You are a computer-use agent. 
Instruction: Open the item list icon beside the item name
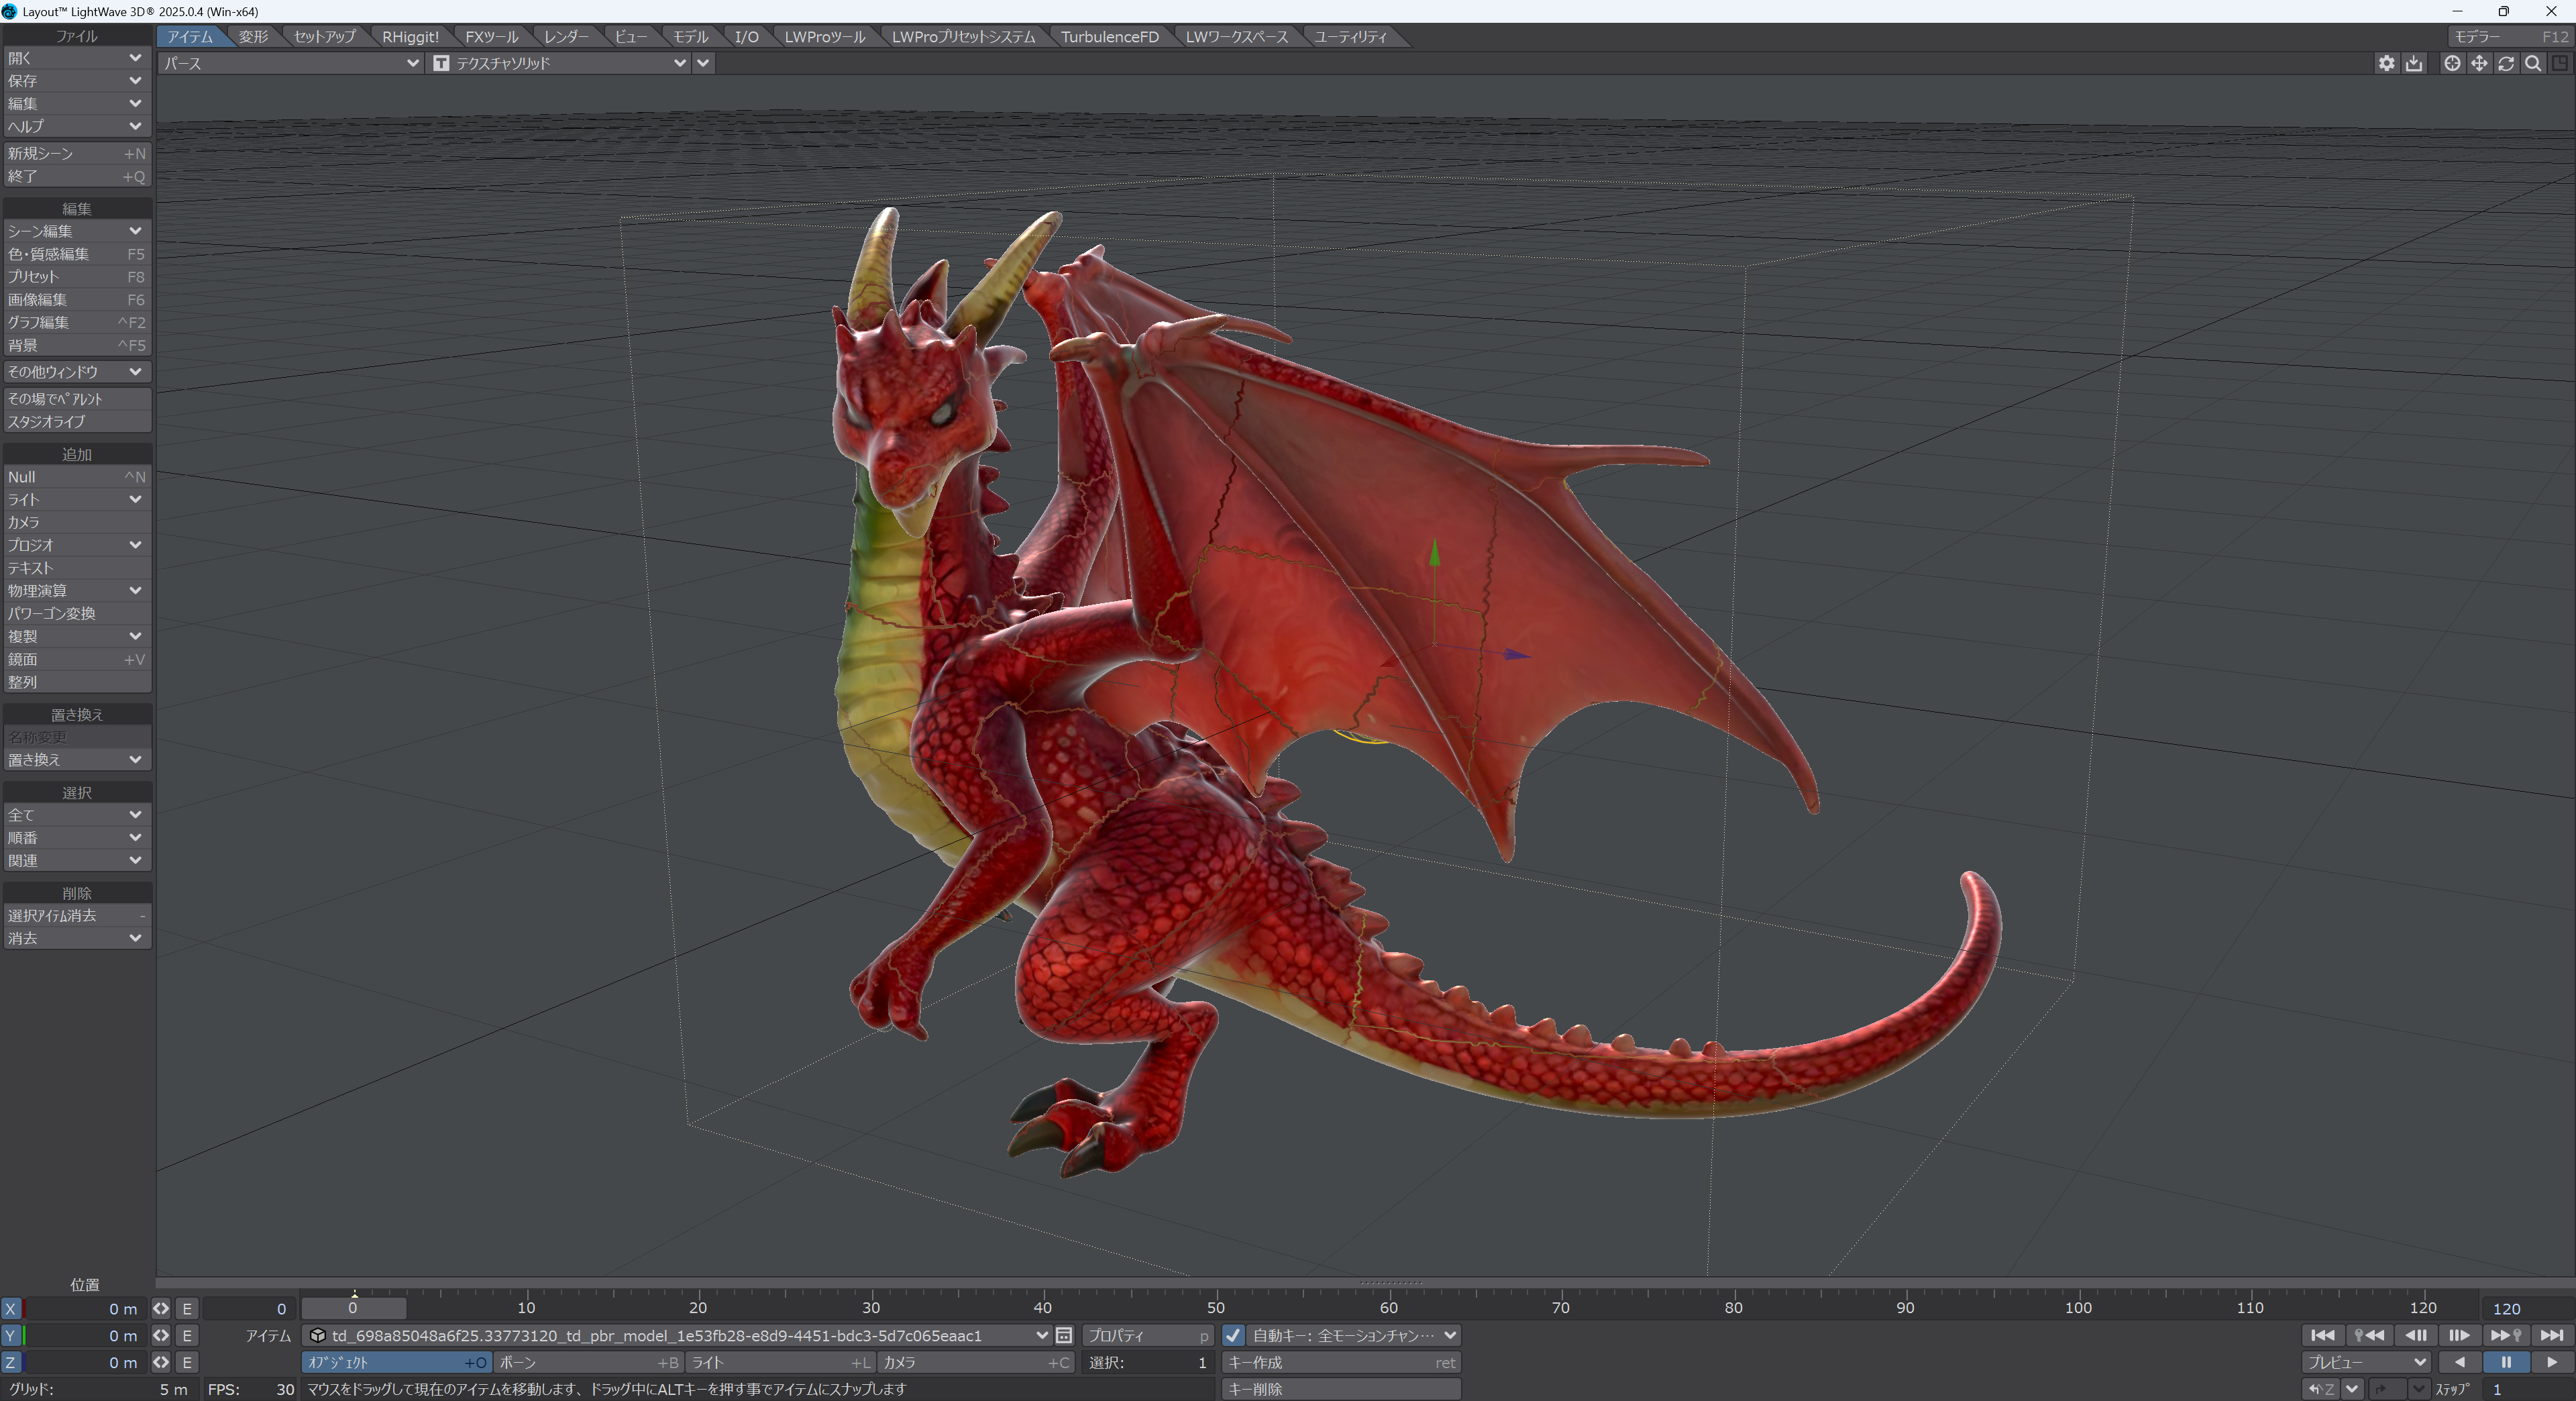[1064, 1336]
